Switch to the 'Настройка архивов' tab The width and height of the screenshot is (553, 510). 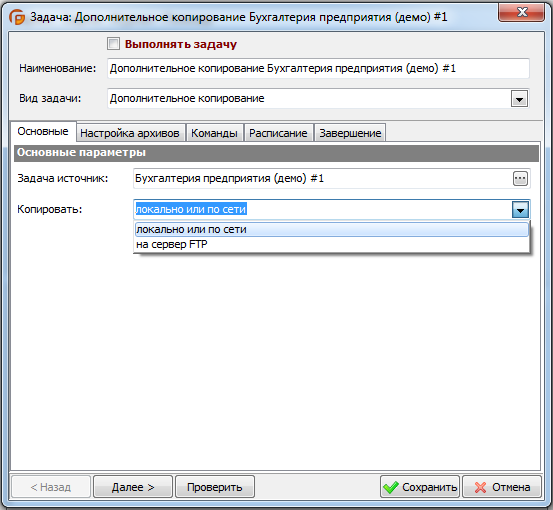pyautogui.click(x=130, y=133)
